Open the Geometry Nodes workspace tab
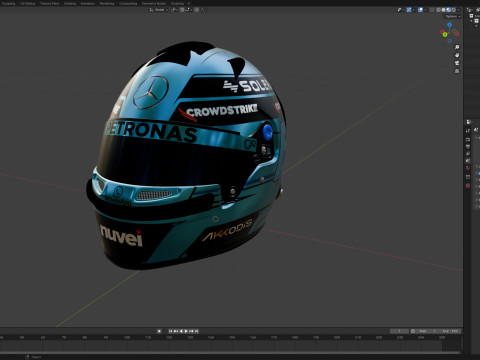The image size is (480, 360). click(x=154, y=4)
